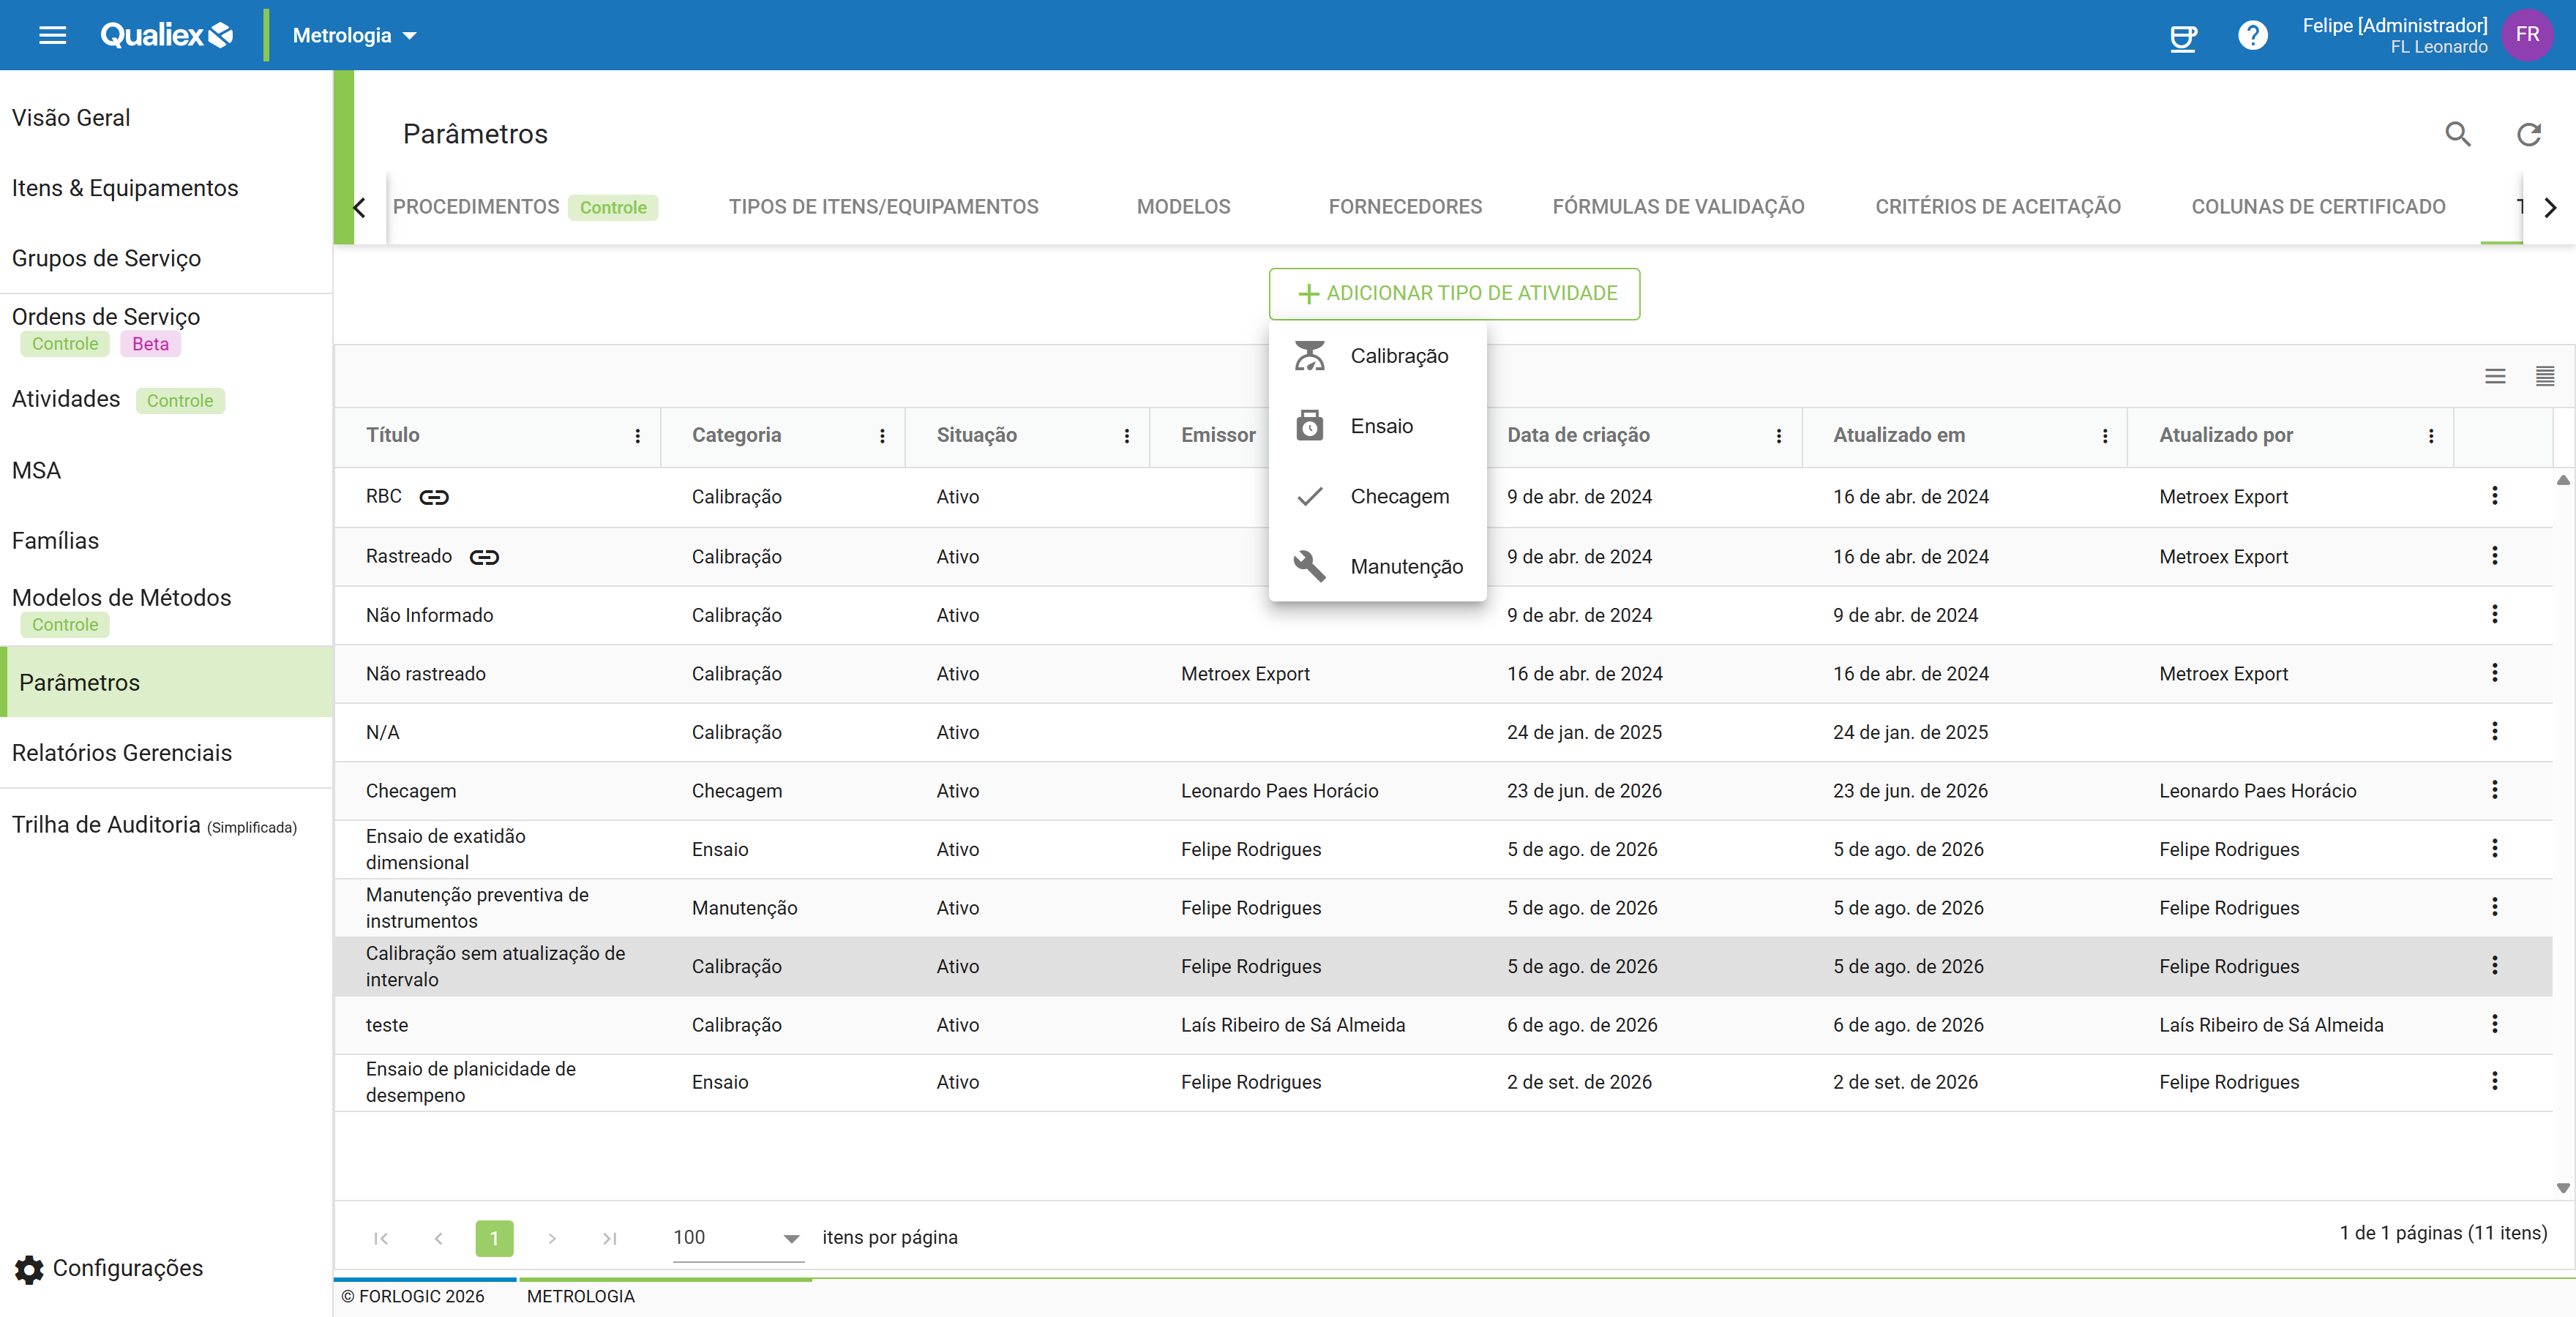The width and height of the screenshot is (2576, 1317).
Task: Open Atualizado por column menu
Action: pyautogui.click(x=2430, y=436)
